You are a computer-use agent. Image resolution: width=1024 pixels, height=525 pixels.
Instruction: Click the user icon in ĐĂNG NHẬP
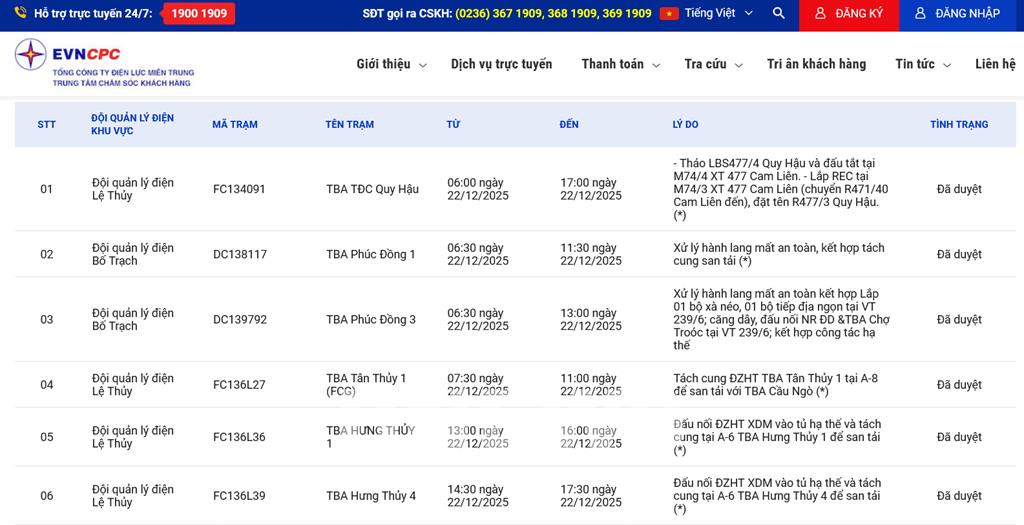click(x=920, y=14)
